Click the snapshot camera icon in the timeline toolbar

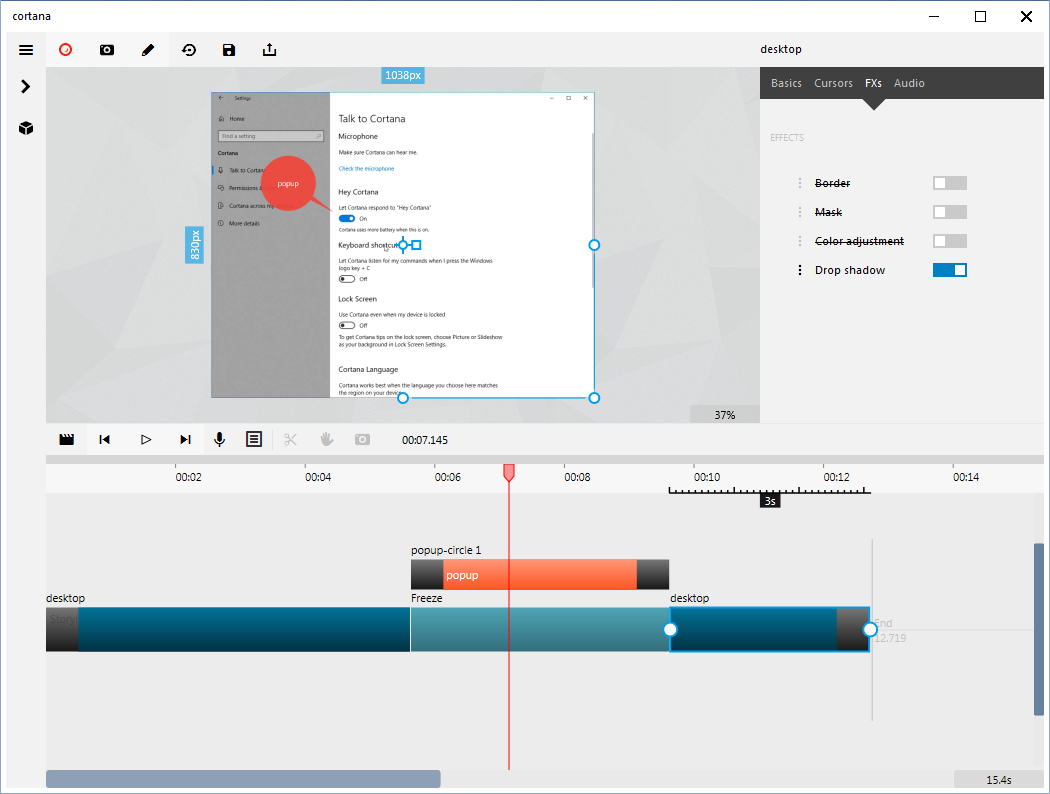(x=362, y=439)
